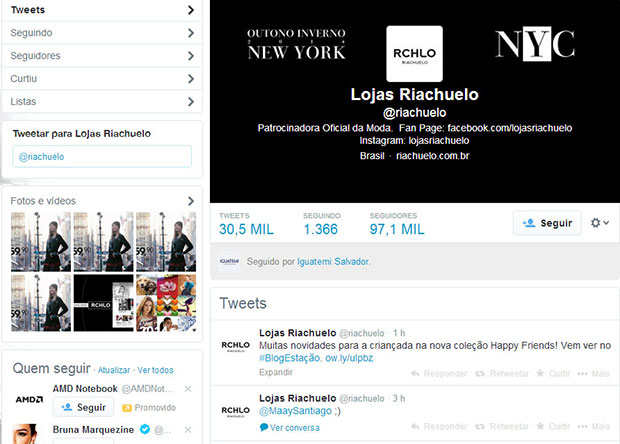Click Retweetar on the 1 h tweet
The height and width of the screenshot is (444, 620).
point(502,374)
